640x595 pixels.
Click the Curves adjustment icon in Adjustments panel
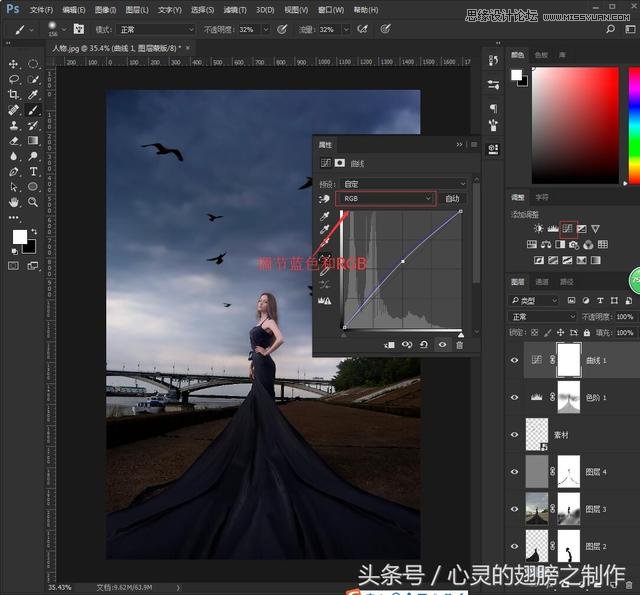[x=567, y=229]
